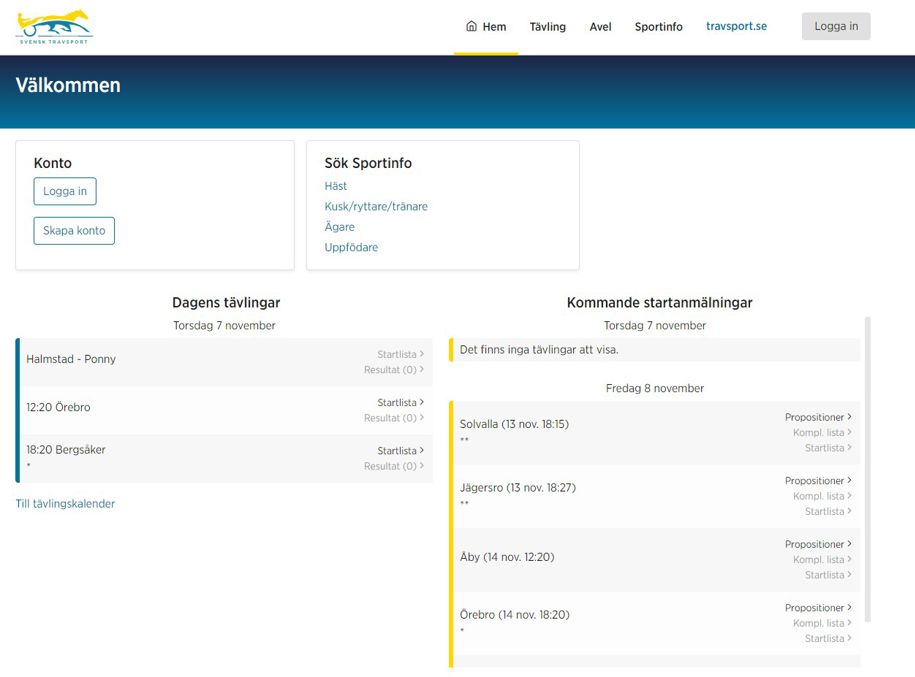View Propositioner for Örebro 14 nov.
Viewport: 915px width, 677px height.
(817, 608)
